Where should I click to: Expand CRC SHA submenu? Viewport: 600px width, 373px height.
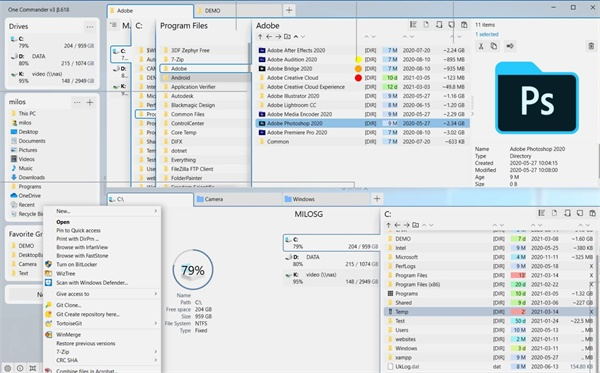pyautogui.click(x=156, y=360)
